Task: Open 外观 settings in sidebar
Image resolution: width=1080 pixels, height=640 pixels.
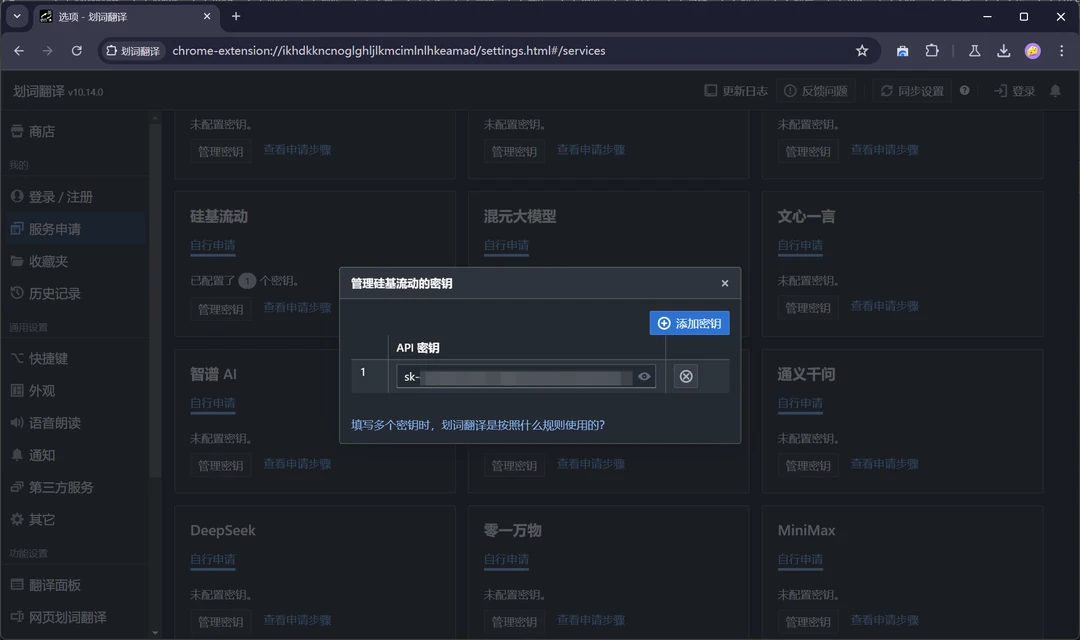Action: 74,391
